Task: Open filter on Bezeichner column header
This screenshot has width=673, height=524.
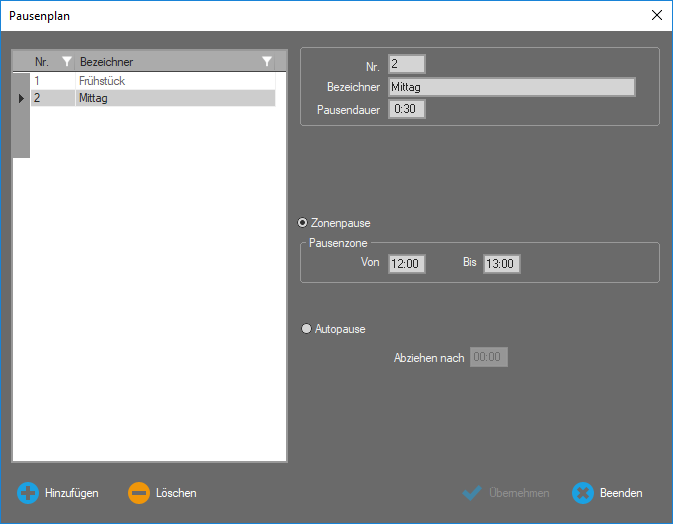Action: pos(266,62)
